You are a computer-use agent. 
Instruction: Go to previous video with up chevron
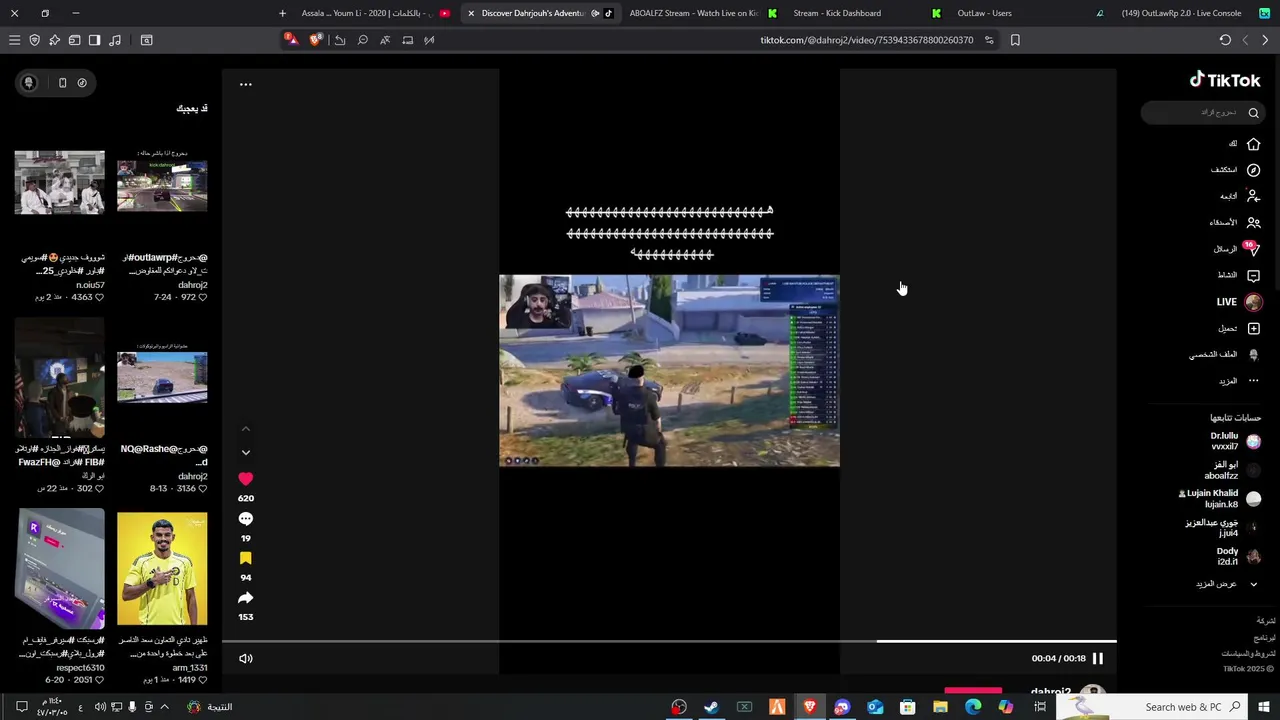(246, 429)
